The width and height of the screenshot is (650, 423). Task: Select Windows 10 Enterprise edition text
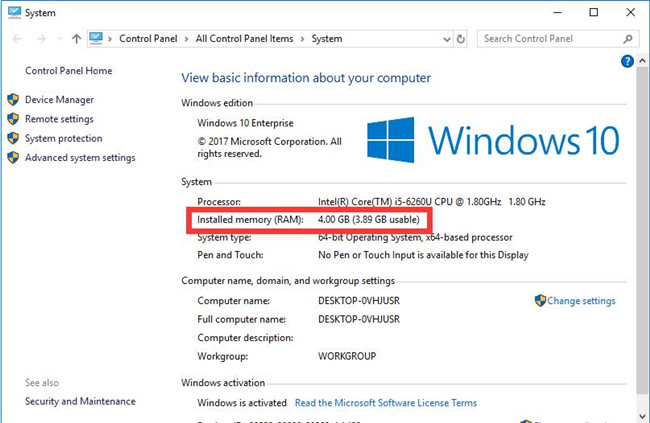(245, 123)
